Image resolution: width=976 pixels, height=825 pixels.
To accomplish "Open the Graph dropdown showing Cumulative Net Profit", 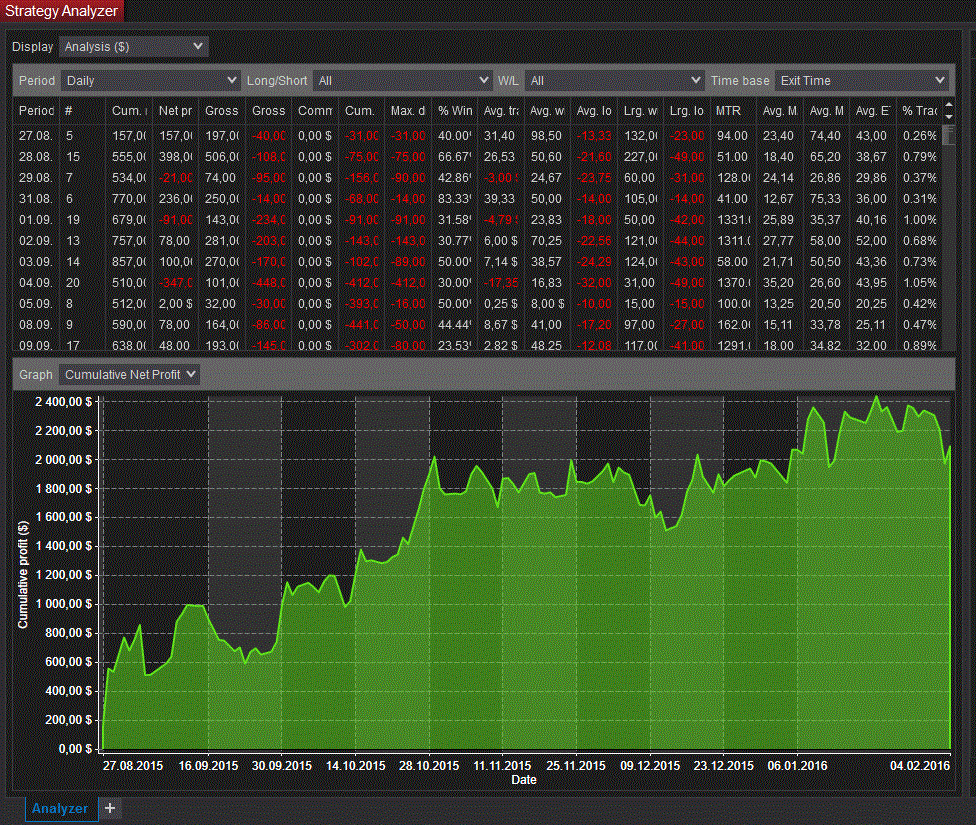I will point(129,374).
